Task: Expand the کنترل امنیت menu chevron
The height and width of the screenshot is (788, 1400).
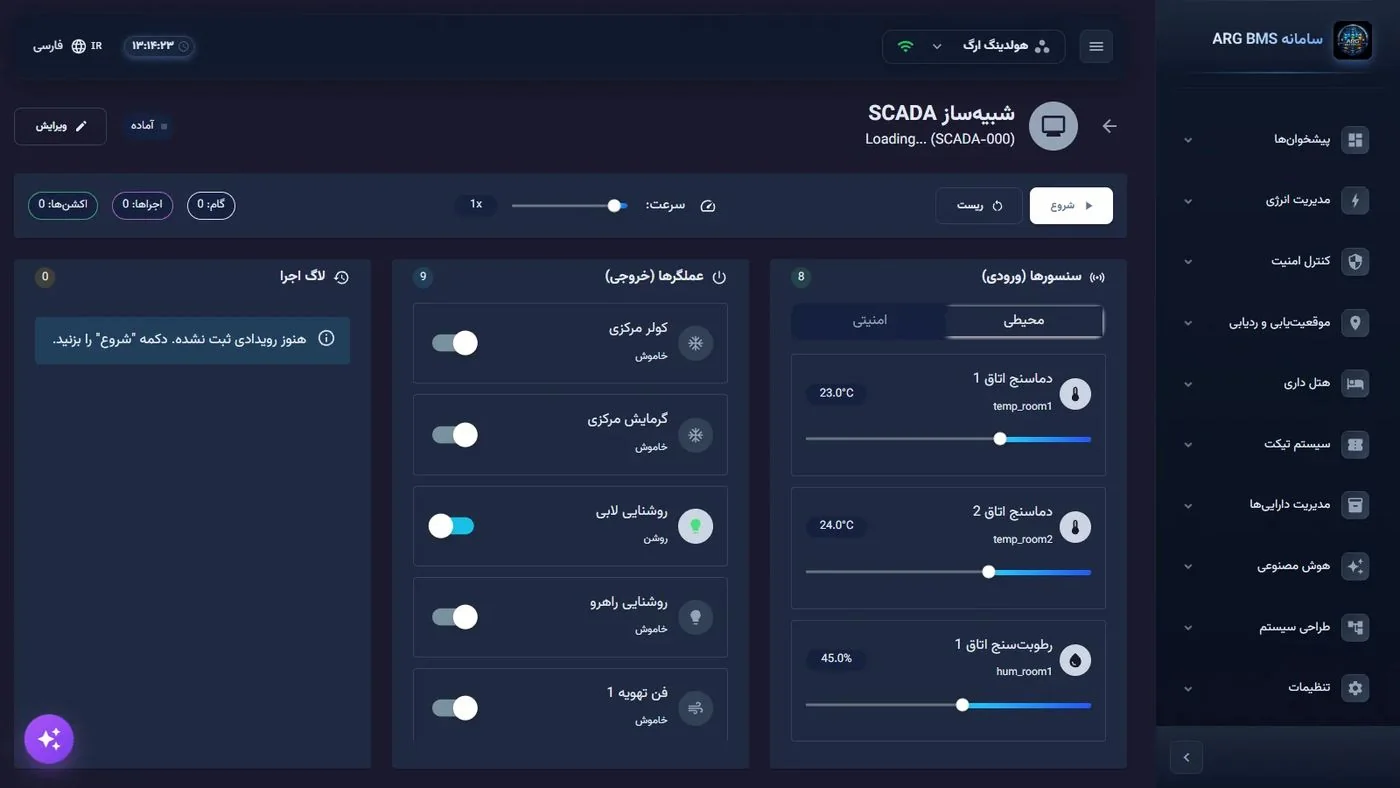Action: 1188,262
